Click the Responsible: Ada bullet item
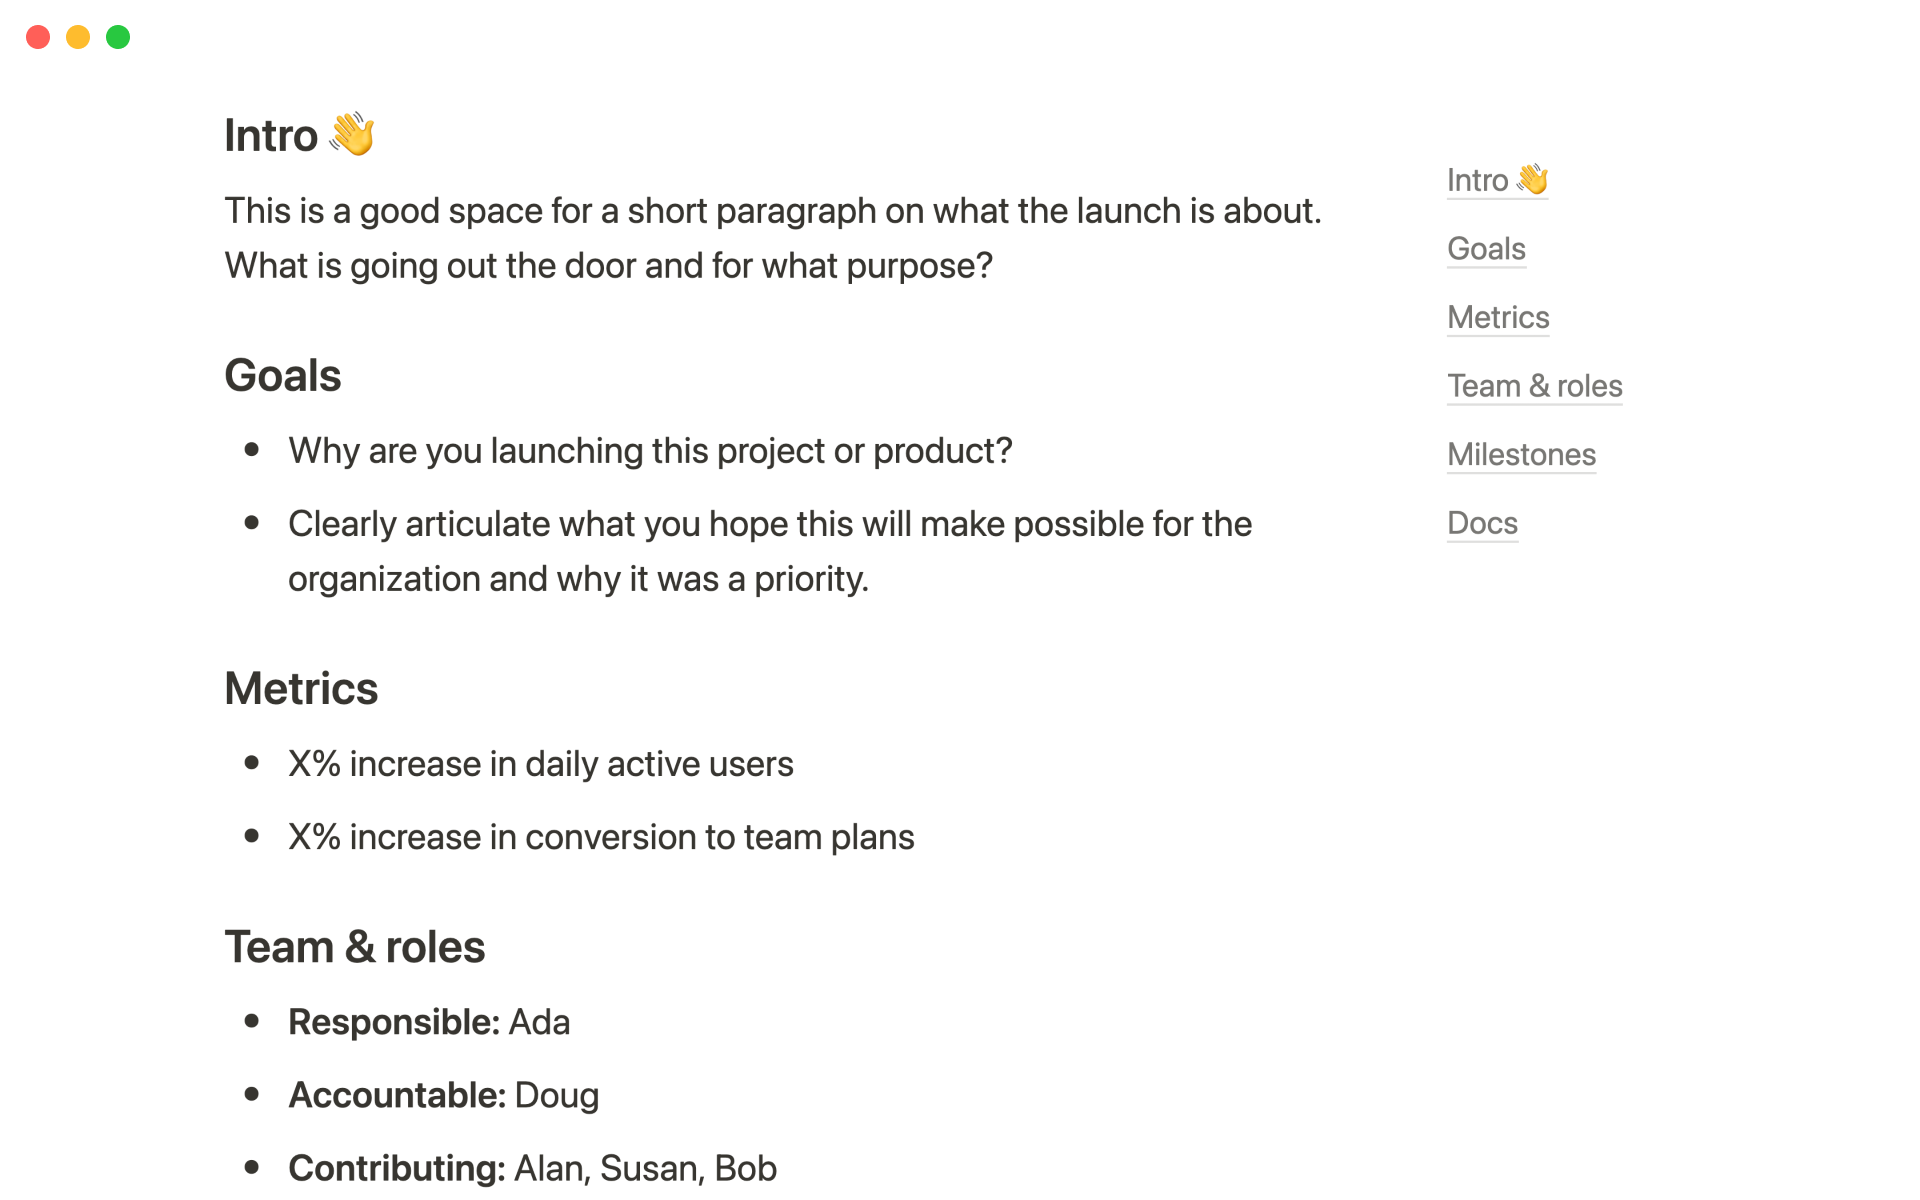The height and width of the screenshot is (1200, 1920). point(429,1022)
